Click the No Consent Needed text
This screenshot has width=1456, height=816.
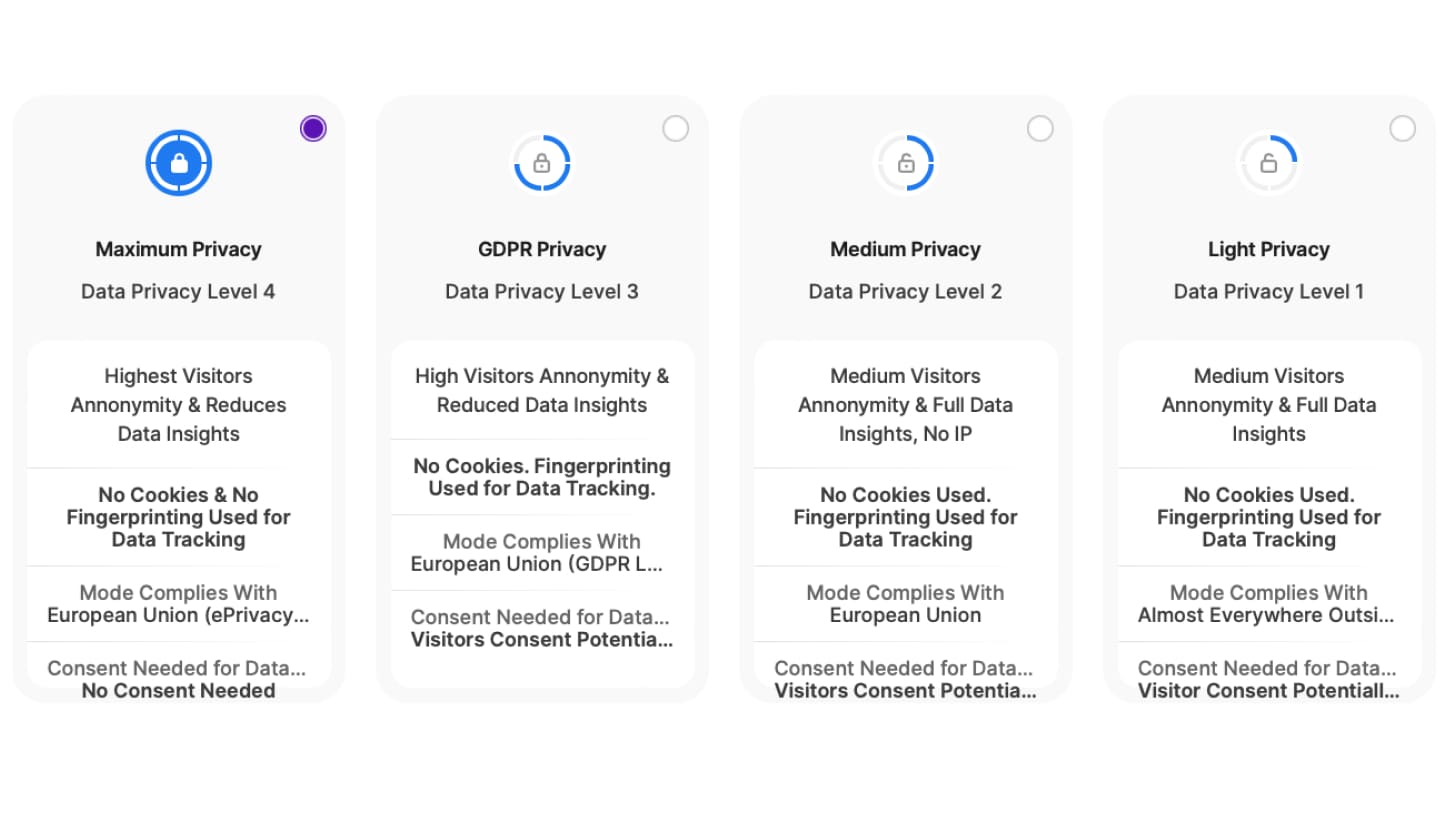[179, 690]
